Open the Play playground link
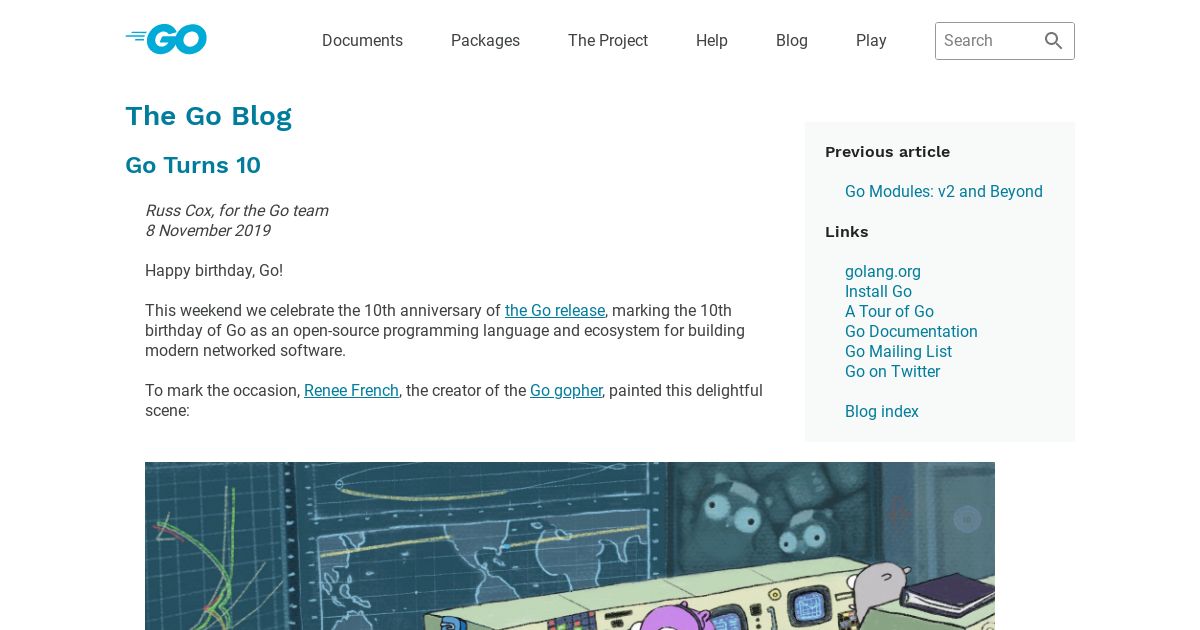1200x630 pixels. (871, 41)
